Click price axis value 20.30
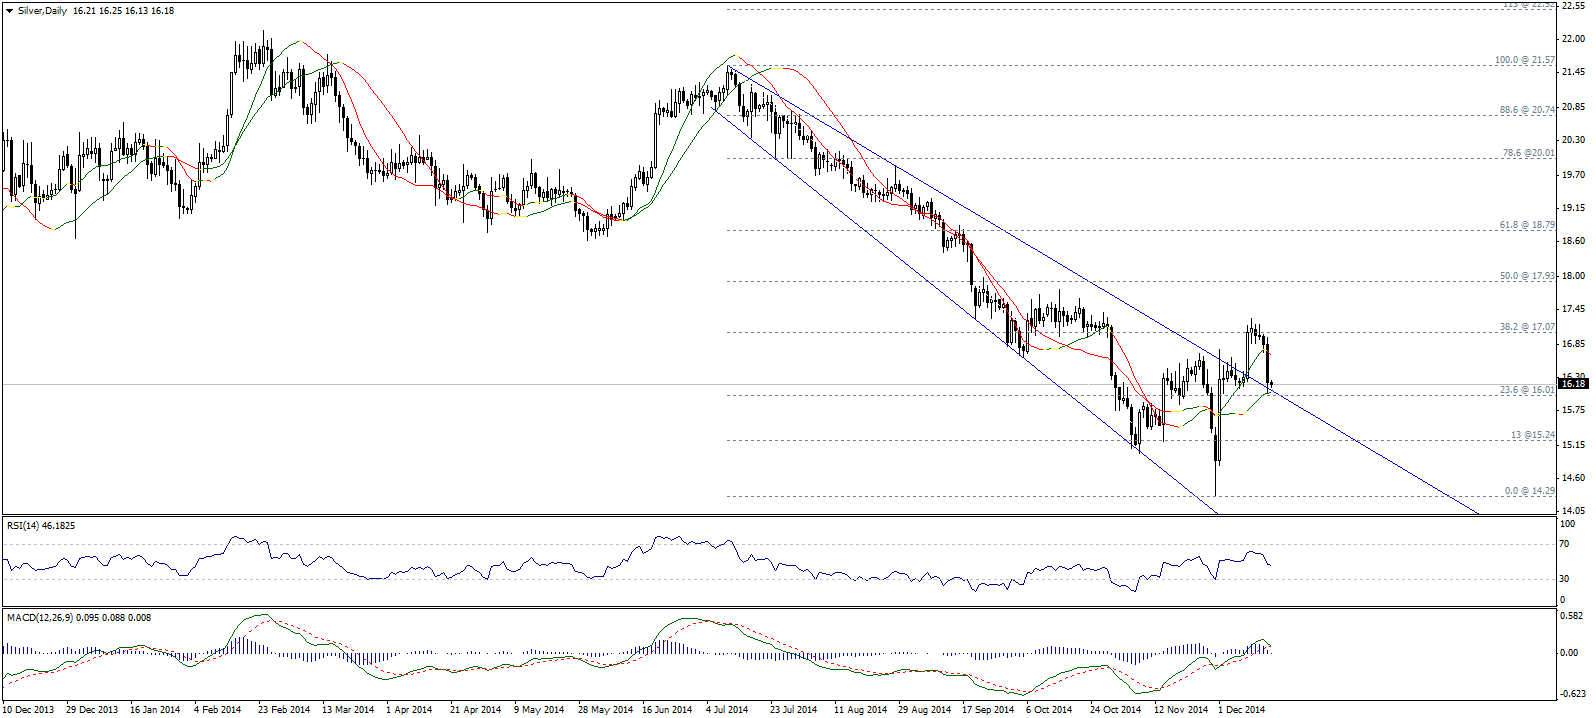This screenshot has width=1596, height=718. [x=1573, y=141]
